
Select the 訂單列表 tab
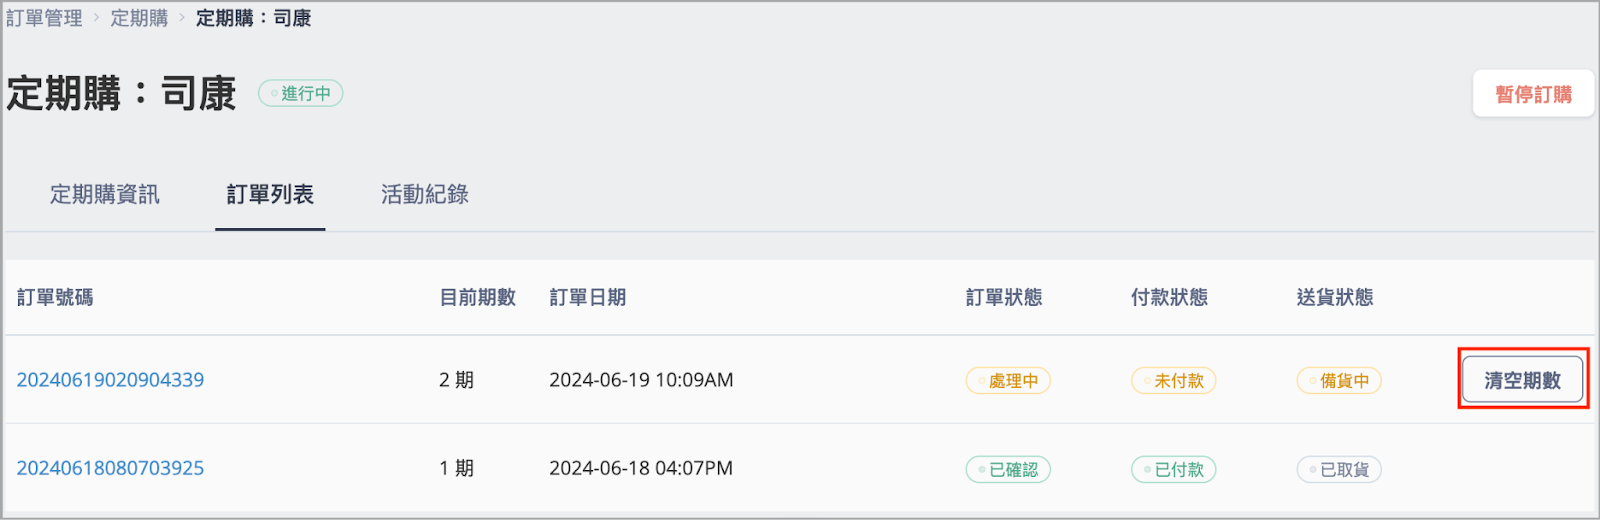tap(270, 194)
